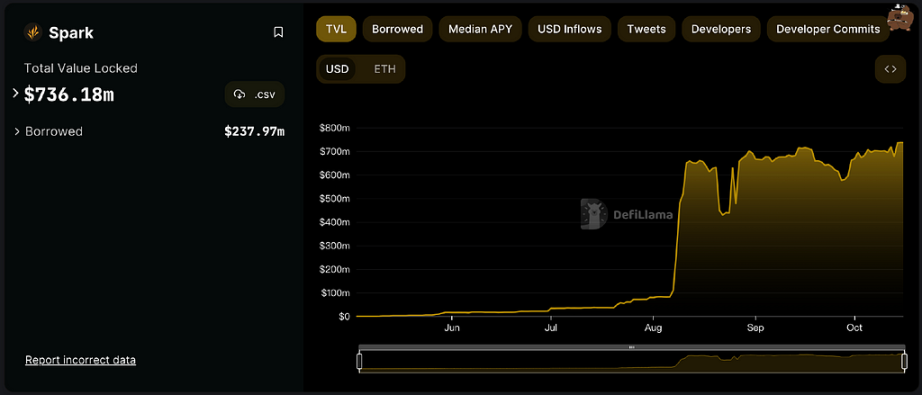This screenshot has width=922, height=395.
Task: Select USD denomination
Action: (338, 69)
